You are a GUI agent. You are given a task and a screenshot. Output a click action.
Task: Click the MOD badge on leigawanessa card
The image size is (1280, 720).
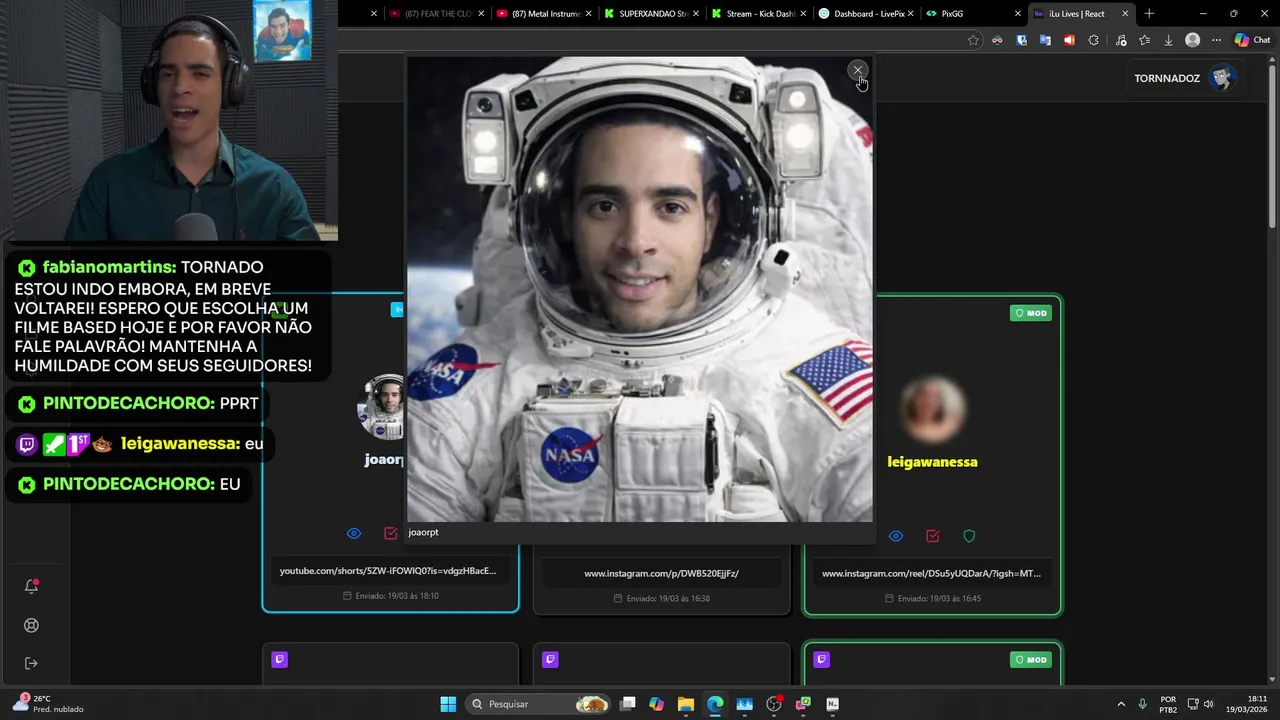coord(1031,313)
